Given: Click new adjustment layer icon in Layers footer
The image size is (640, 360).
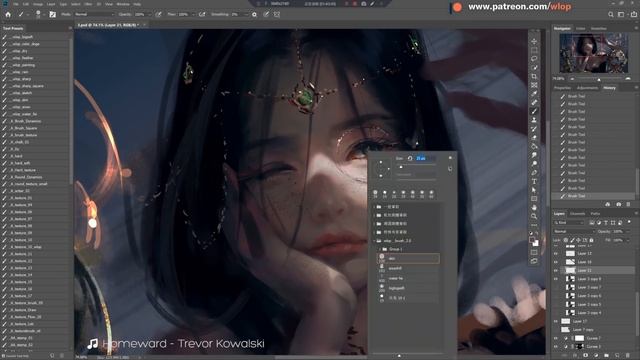Looking at the screenshot, I should coord(596,356).
